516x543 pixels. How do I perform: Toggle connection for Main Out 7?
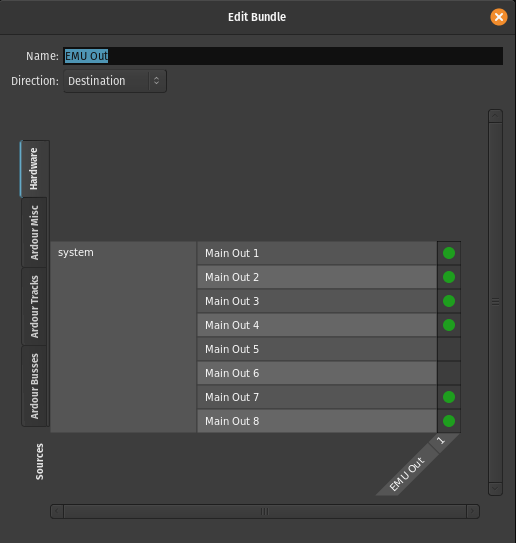[449, 397]
